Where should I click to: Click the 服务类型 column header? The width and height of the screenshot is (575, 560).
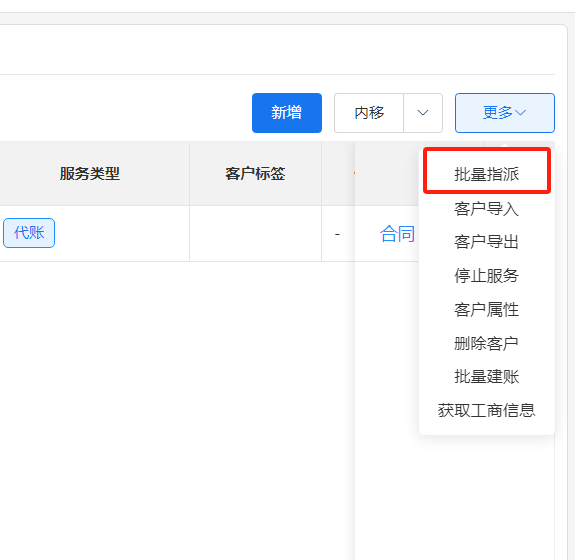point(90,173)
